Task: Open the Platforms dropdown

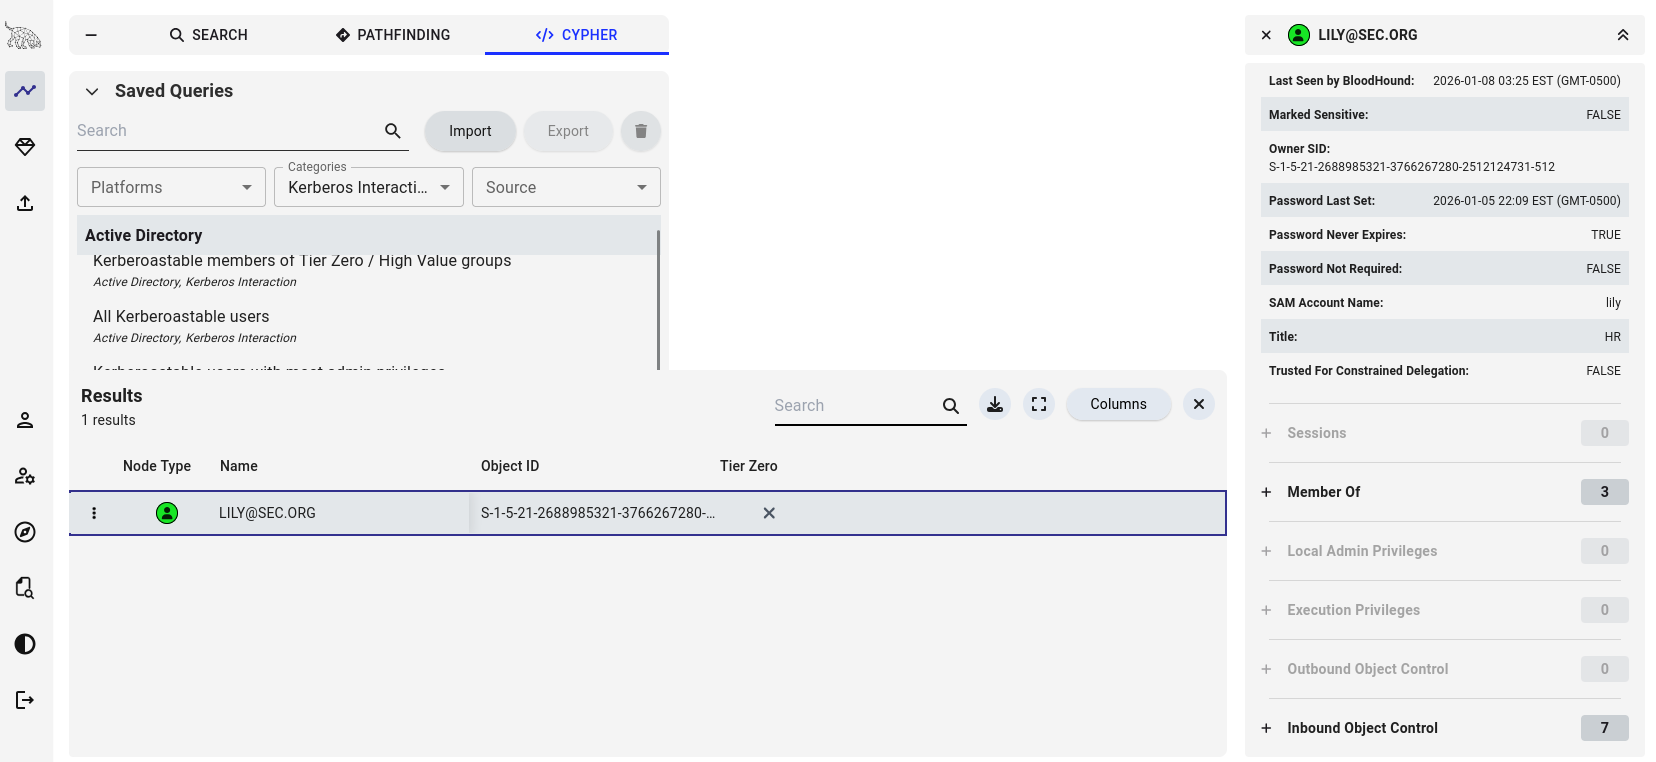Action: coord(171,187)
